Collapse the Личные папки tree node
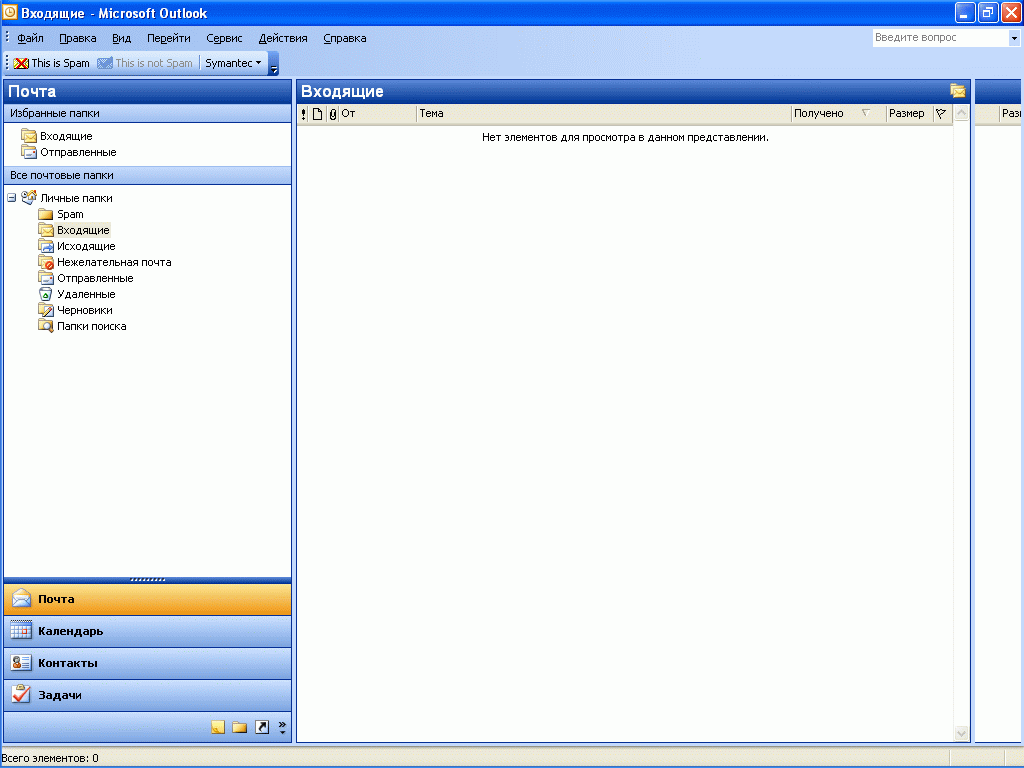This screenshot has width=1024, height=768. (10, 197)
